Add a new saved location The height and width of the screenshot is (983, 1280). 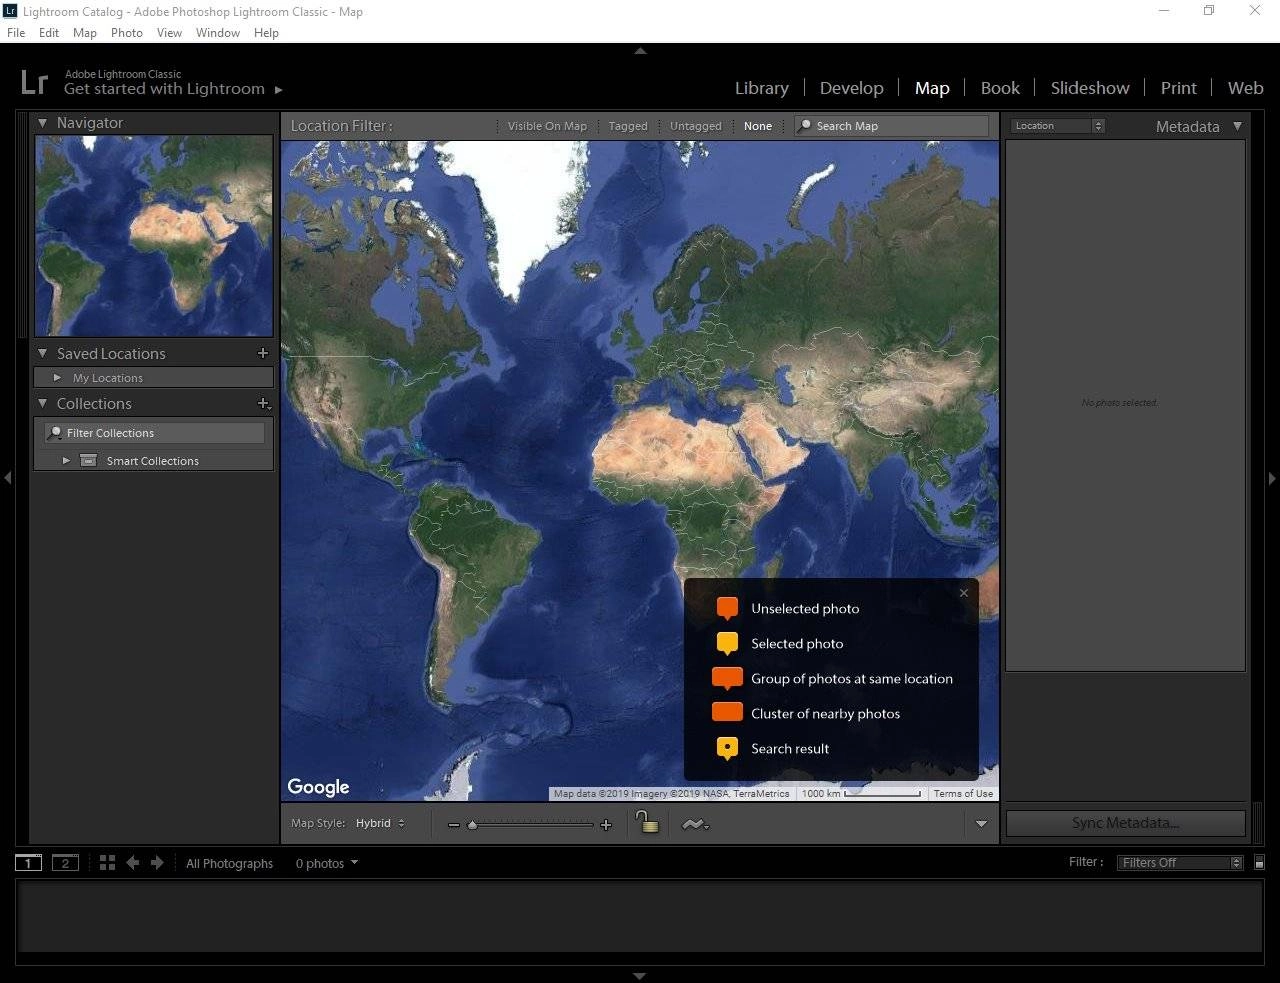263,353
